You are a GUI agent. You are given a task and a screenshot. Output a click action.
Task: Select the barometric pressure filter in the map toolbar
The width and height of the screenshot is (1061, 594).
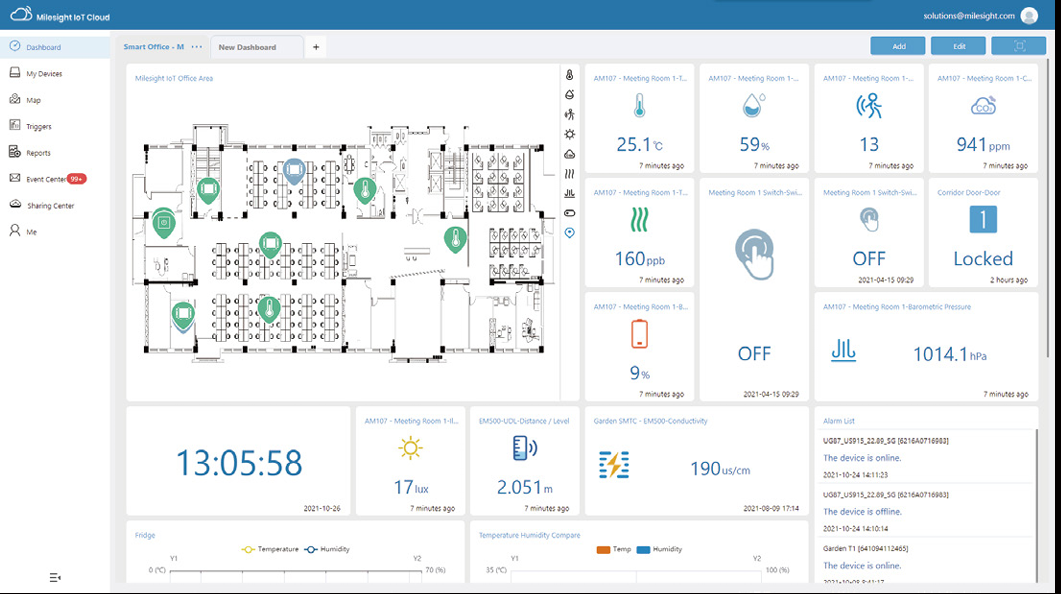pos(570,193)
